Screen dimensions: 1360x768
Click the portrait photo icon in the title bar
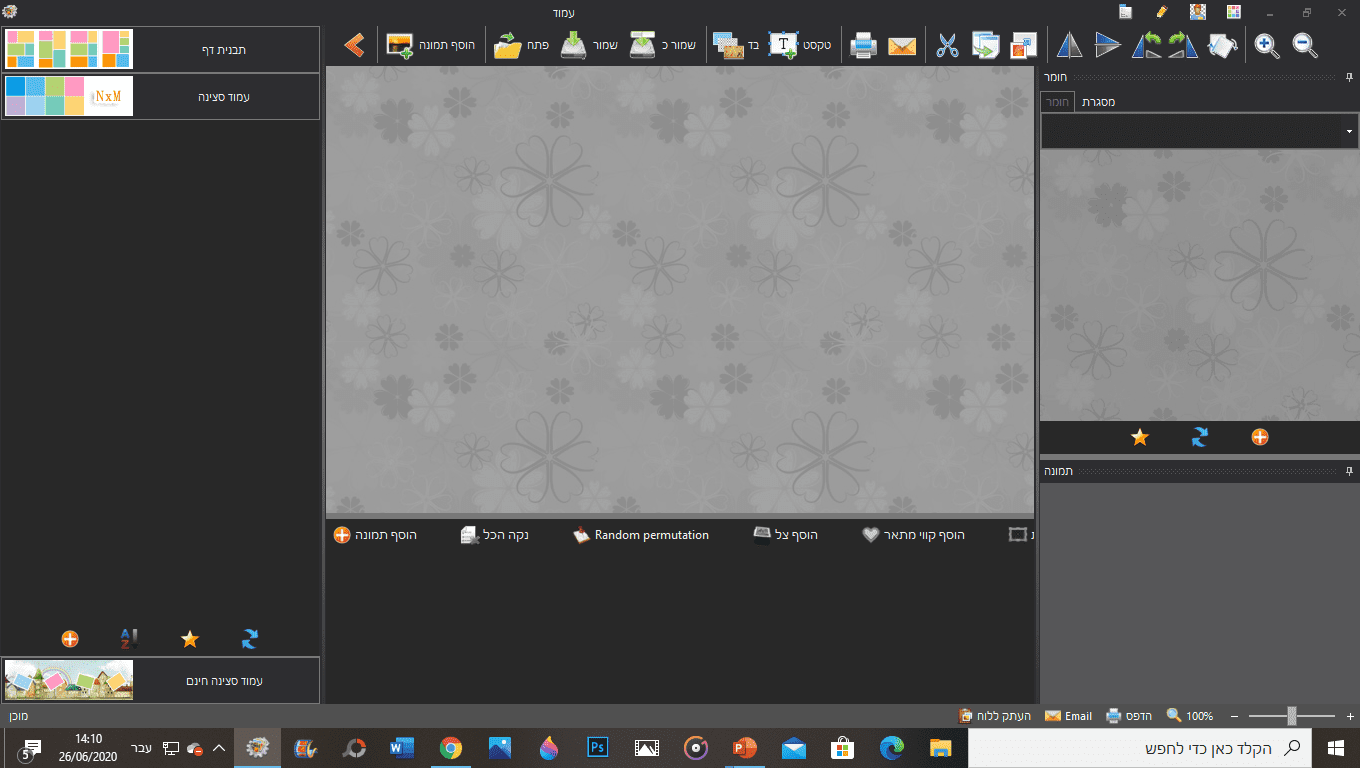[1198, 12]
